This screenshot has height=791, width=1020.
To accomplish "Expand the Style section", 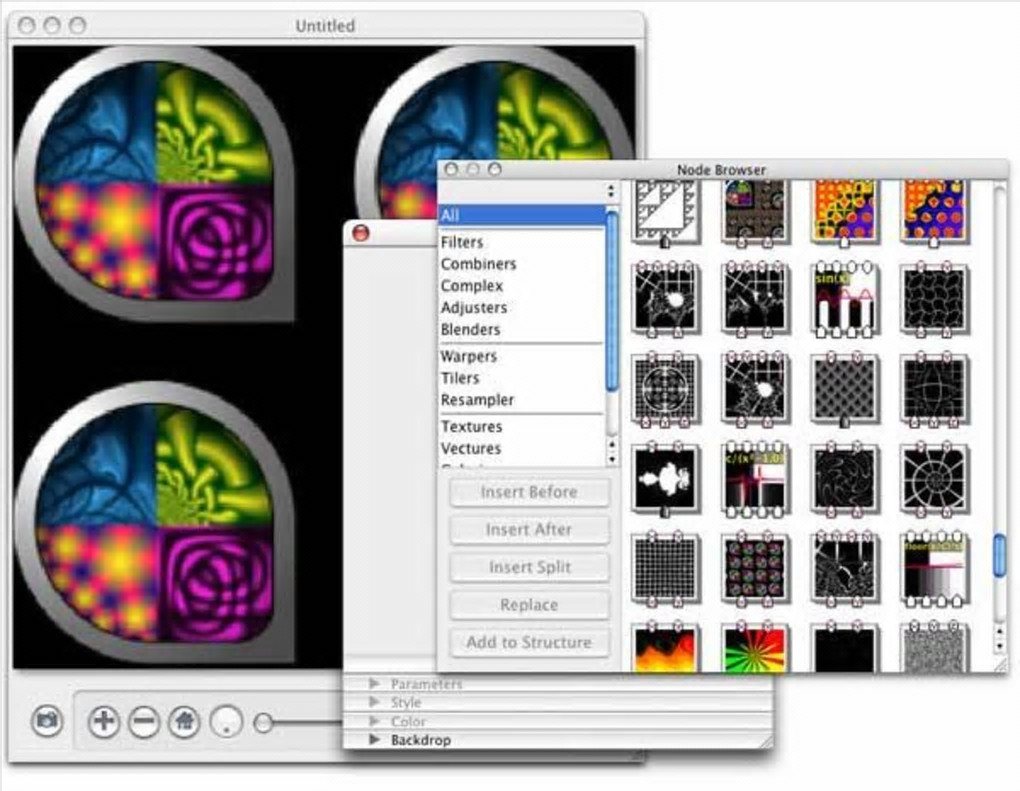I will (x=374, y=703).
